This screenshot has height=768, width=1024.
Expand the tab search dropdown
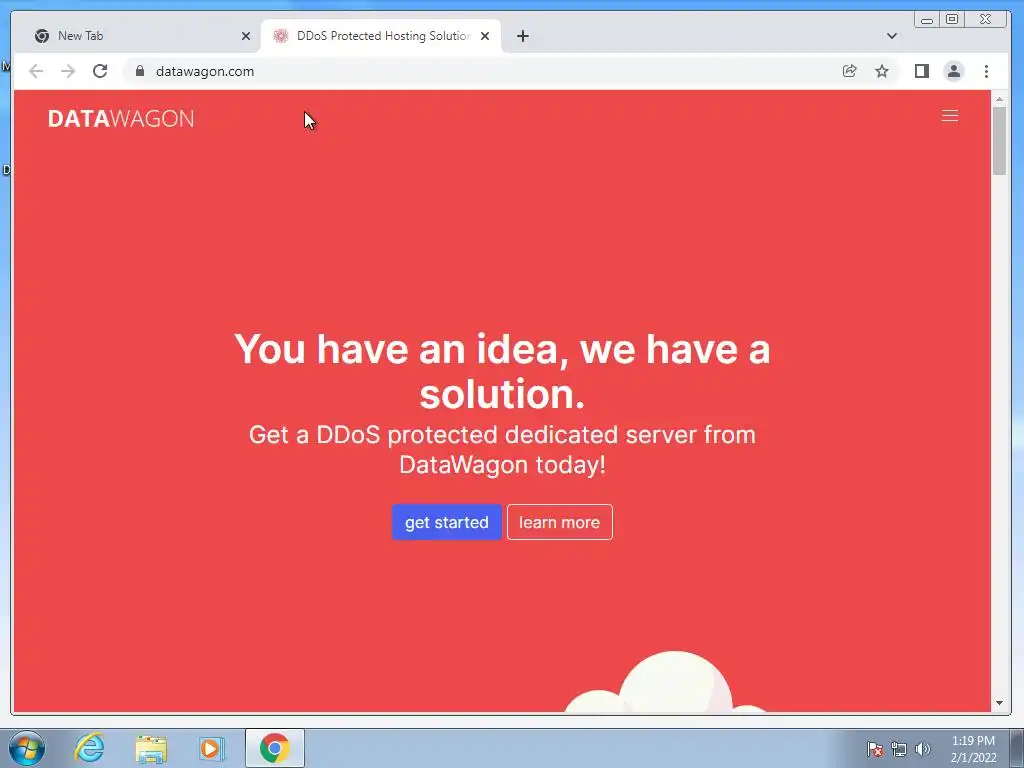[x=891, y=36]
